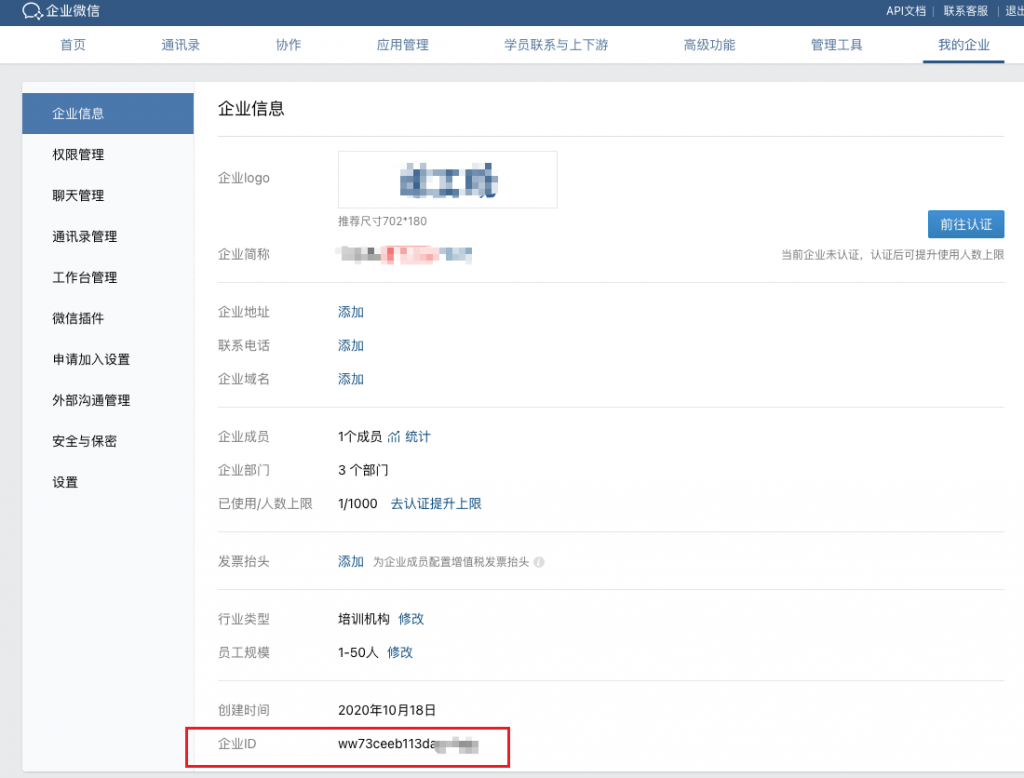
Task: Click the 去认证提升上限 link
Action: point(436,504)
